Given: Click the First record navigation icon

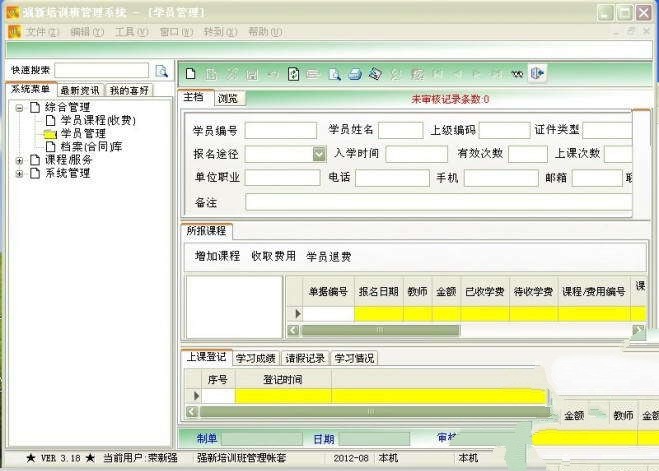Looking at the screenshot, I should click(x=438, y=74).
